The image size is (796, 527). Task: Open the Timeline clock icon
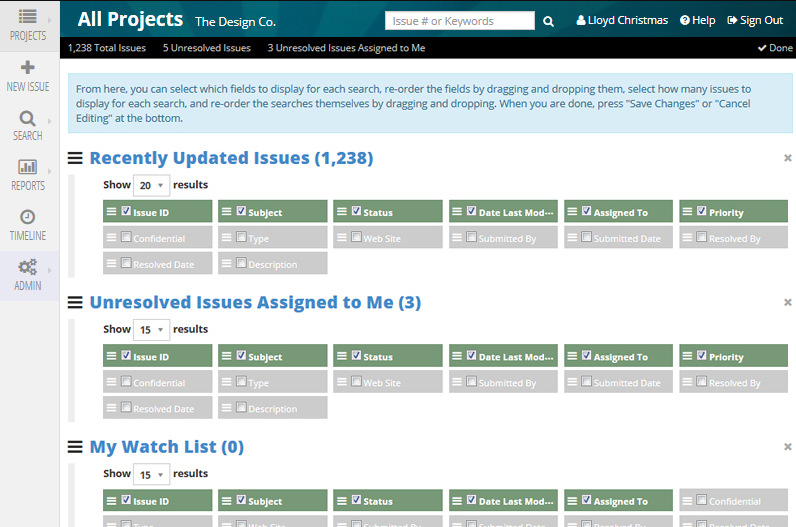pos(27,218)
